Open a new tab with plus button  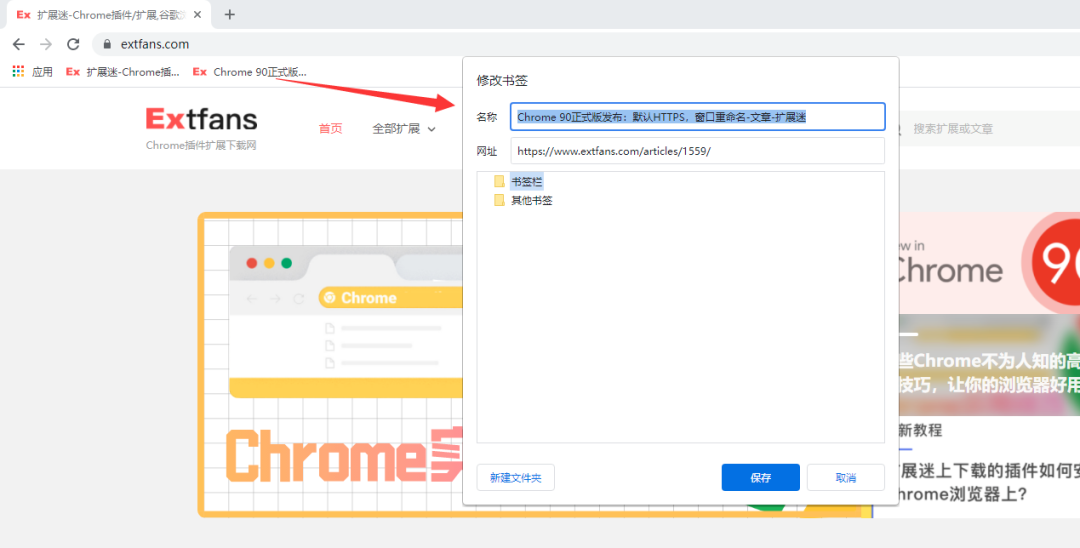[230, 14]
